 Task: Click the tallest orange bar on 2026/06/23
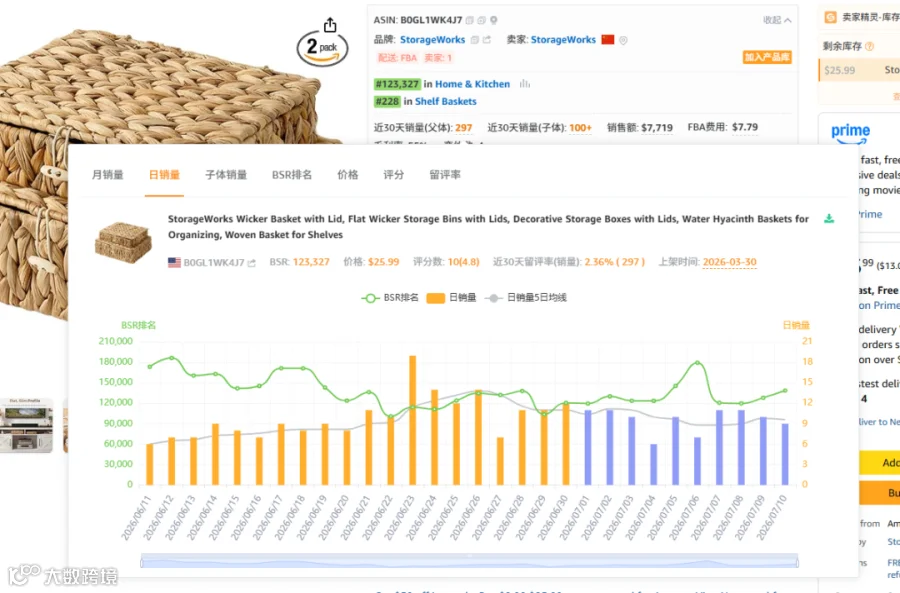[413, 420]
